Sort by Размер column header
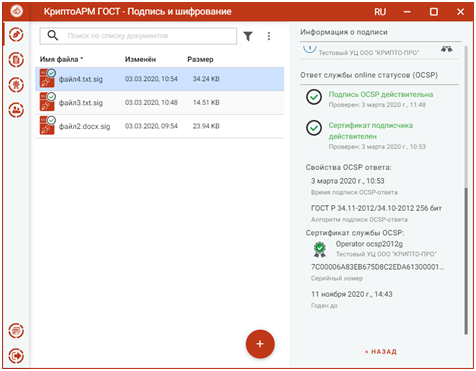Image resolution: width=476 pixels, height=371 pixels. click(200, 59)
